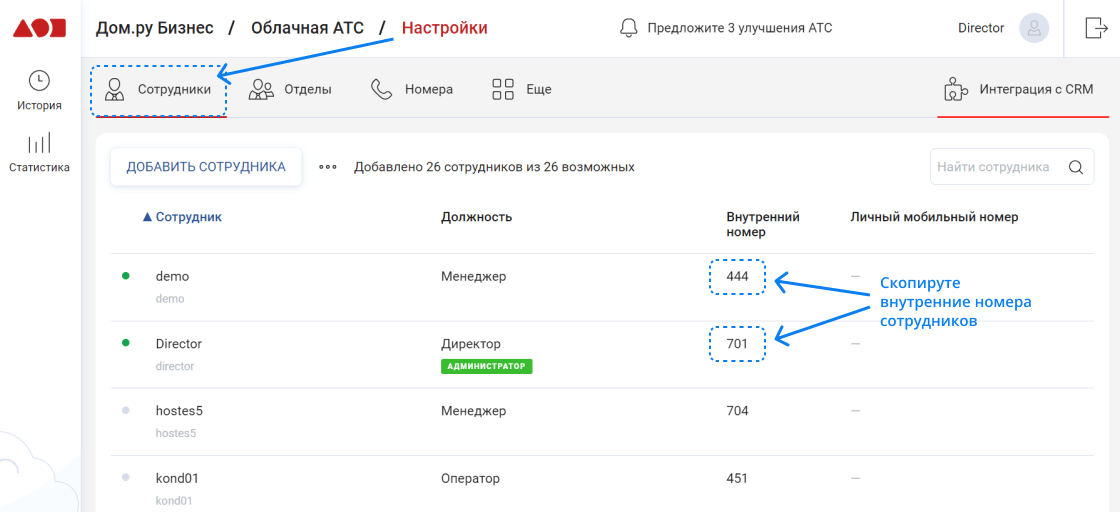1120x512 pixels.
Task: Click the Дом.ру Бизнес breadcrumb
Action: pyautogui.click(x=154, y=28)
